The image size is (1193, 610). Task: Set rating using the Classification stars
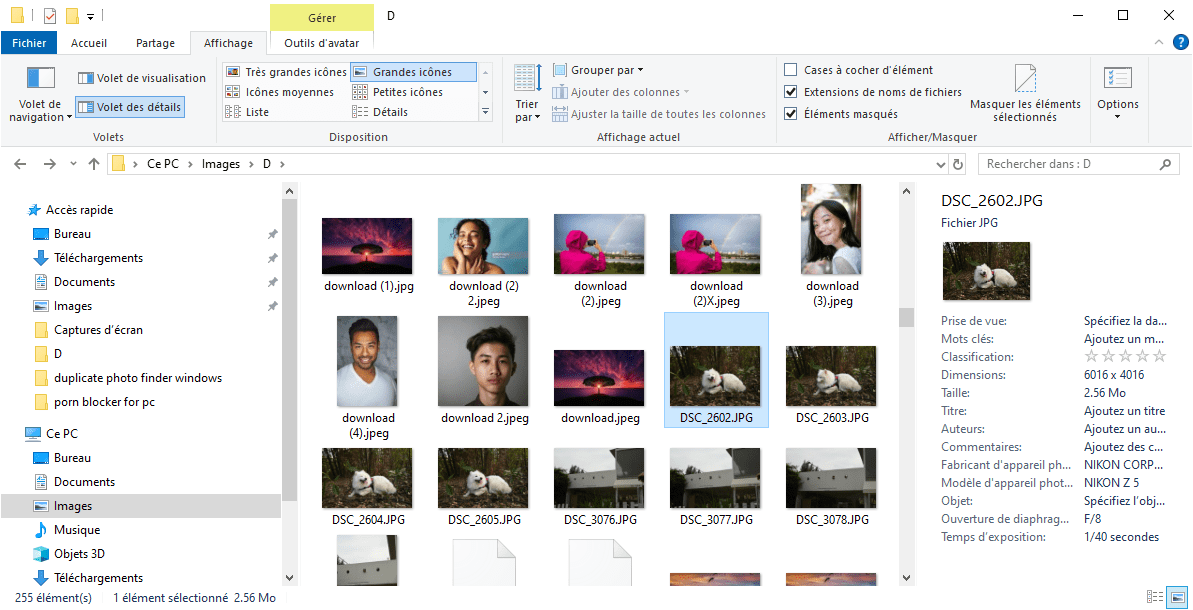(x=1125, y=356)
